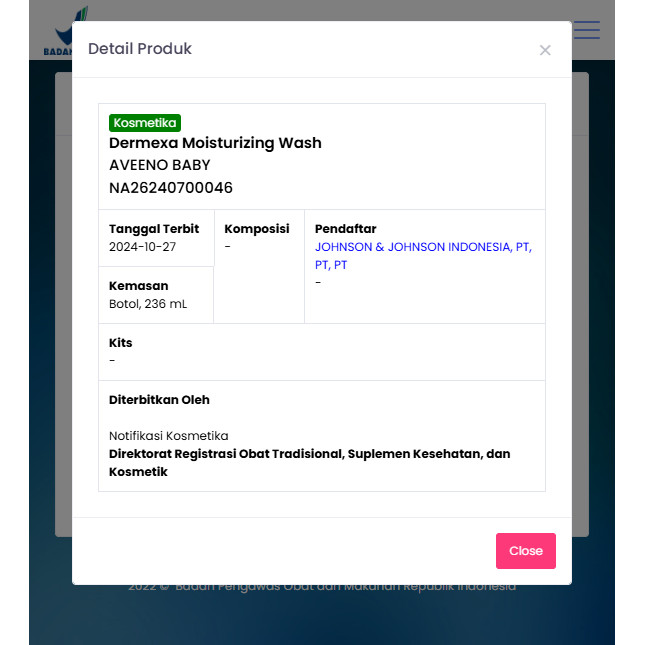Click the Diterbitkan Oleh heading
This screenshot has width=645, height=645.
159,400
